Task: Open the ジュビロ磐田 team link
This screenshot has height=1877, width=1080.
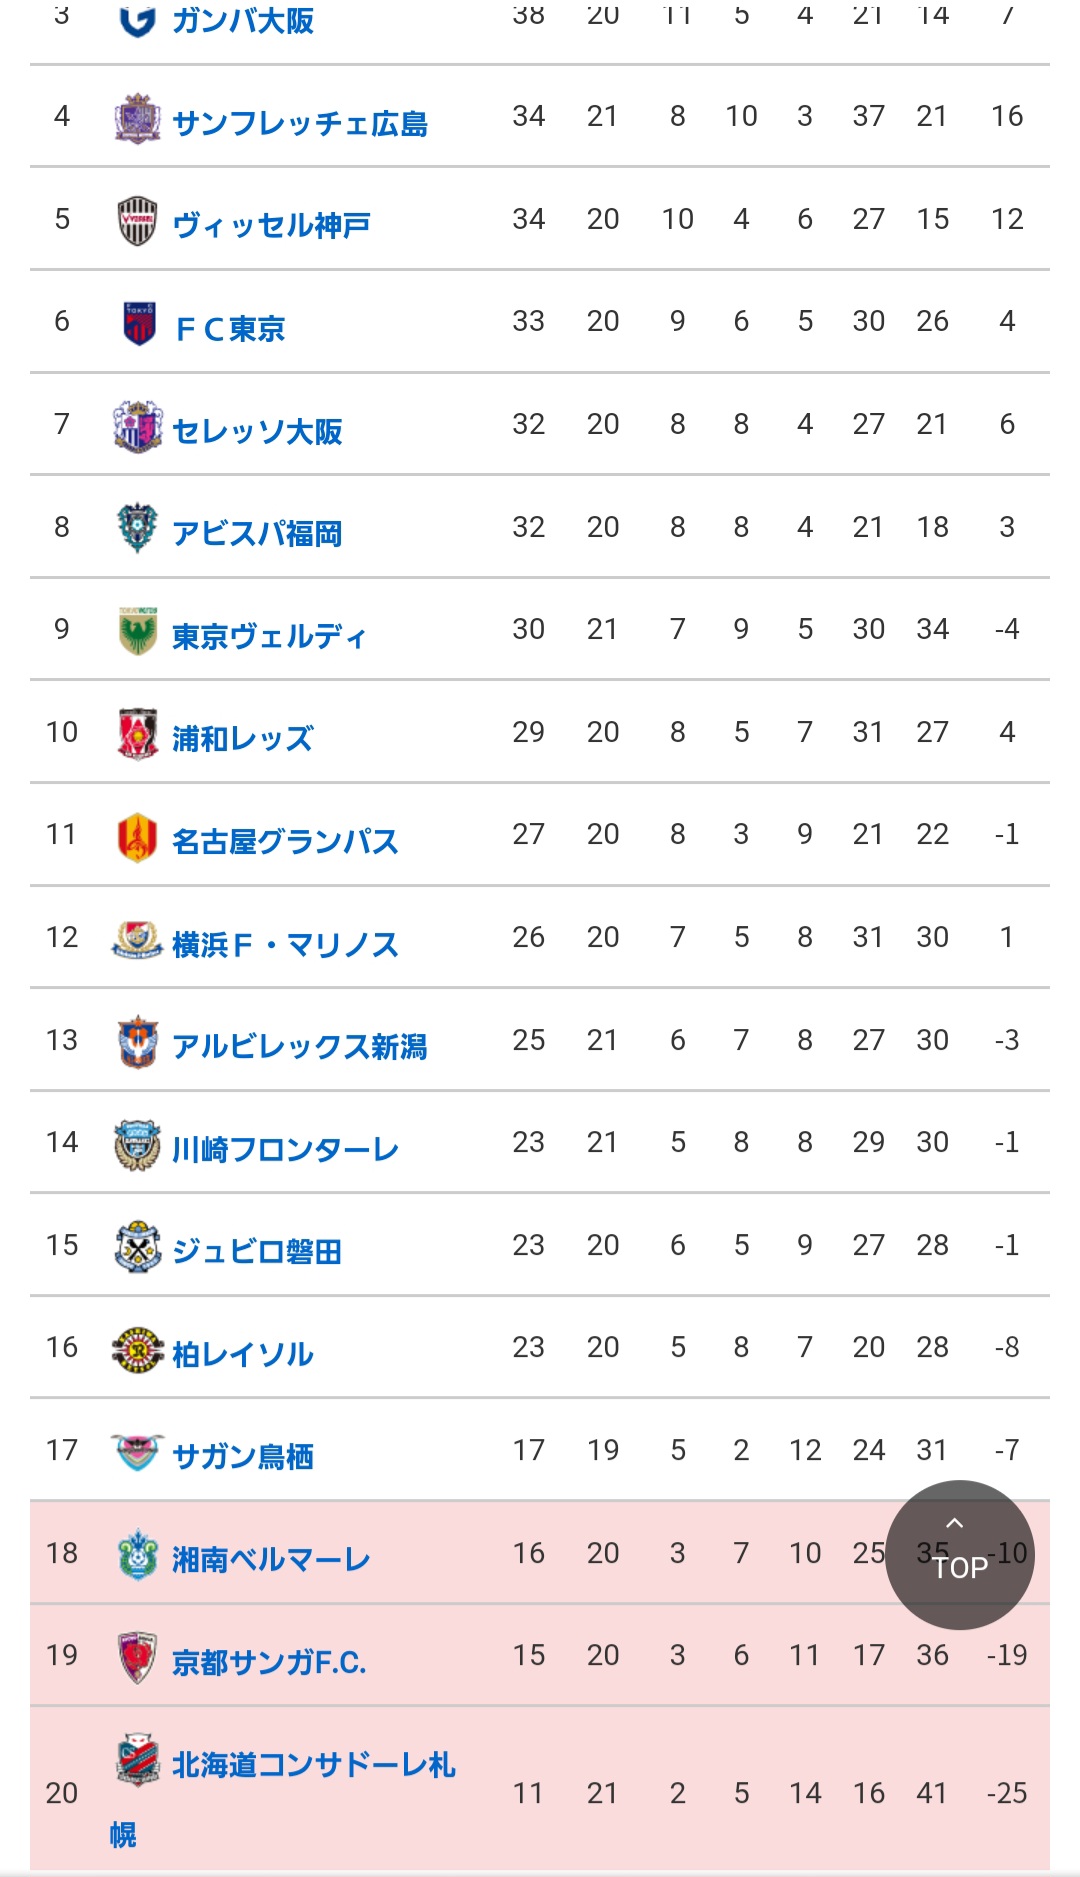Action: tap(257, 1252)
